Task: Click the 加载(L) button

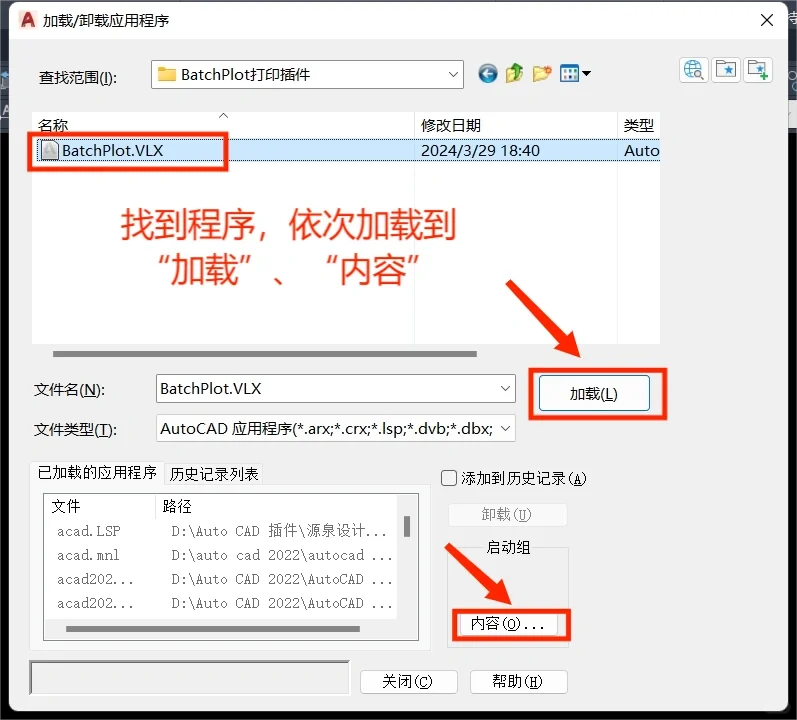Action: (x=594, y=393)
